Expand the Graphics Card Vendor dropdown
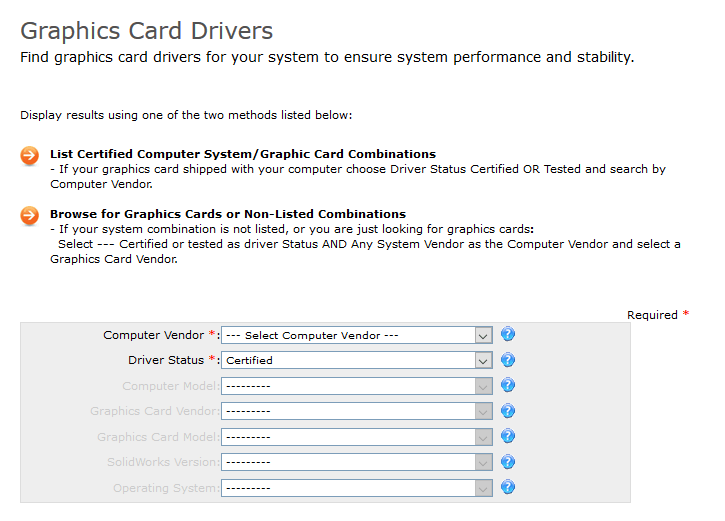The height and width of the screenshot is (521, 725). pos(357,411)
